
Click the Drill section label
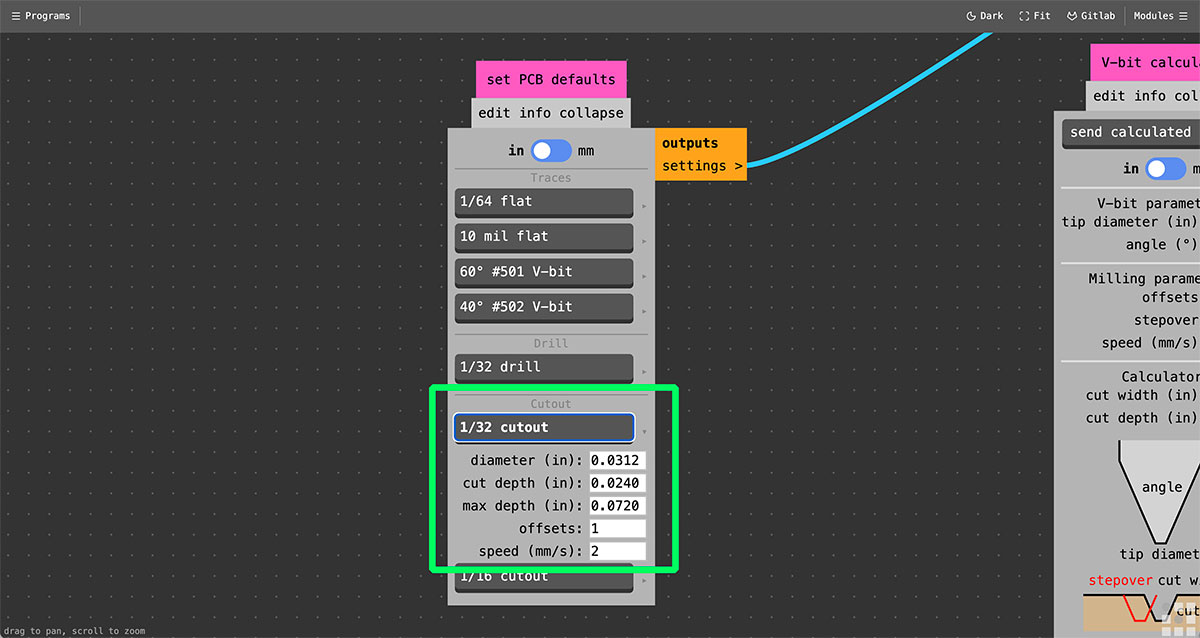click(551, 343)
